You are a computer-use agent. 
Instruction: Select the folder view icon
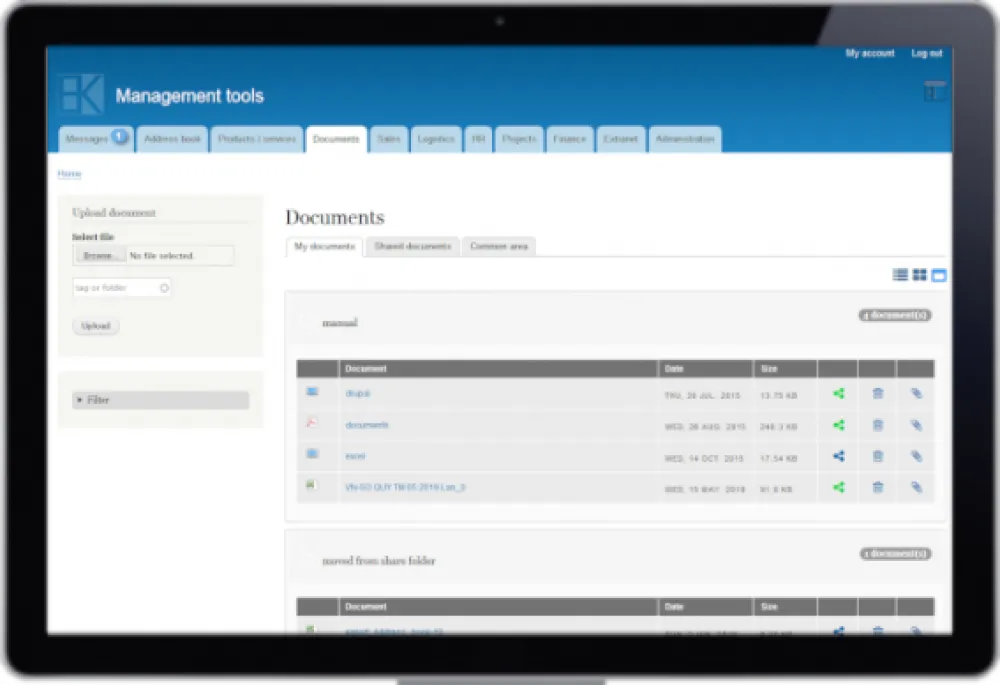coord(939,276)
